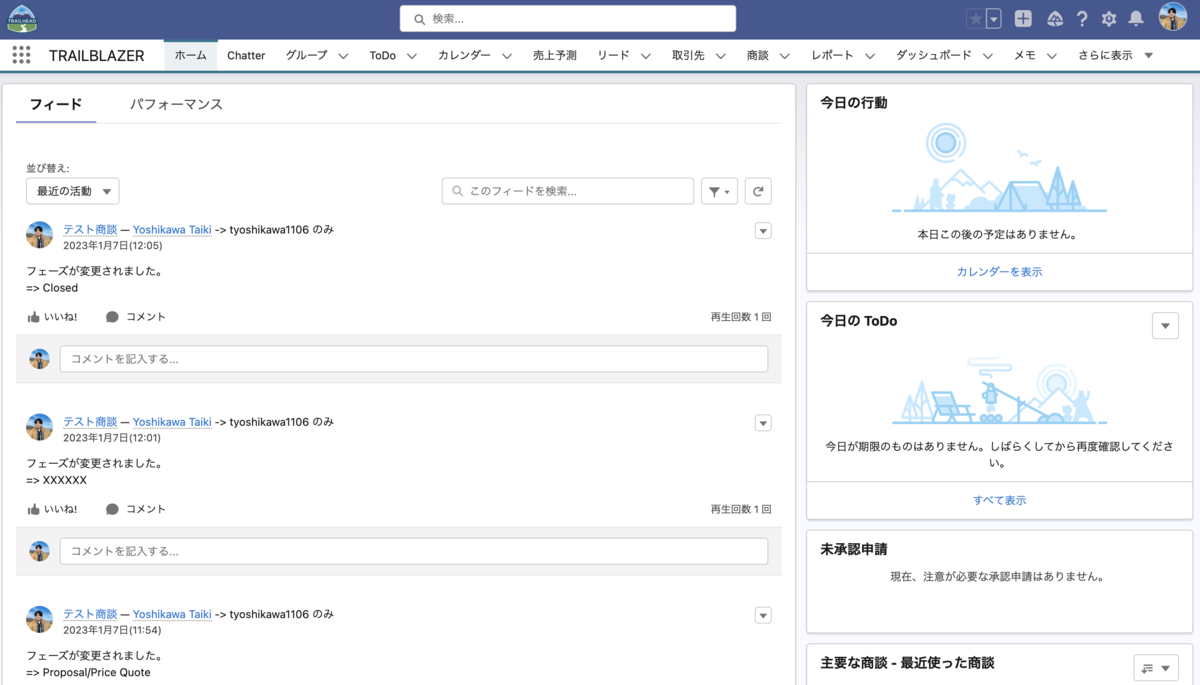
Task: Open the feed filter funnel icon
Action: 719,190
